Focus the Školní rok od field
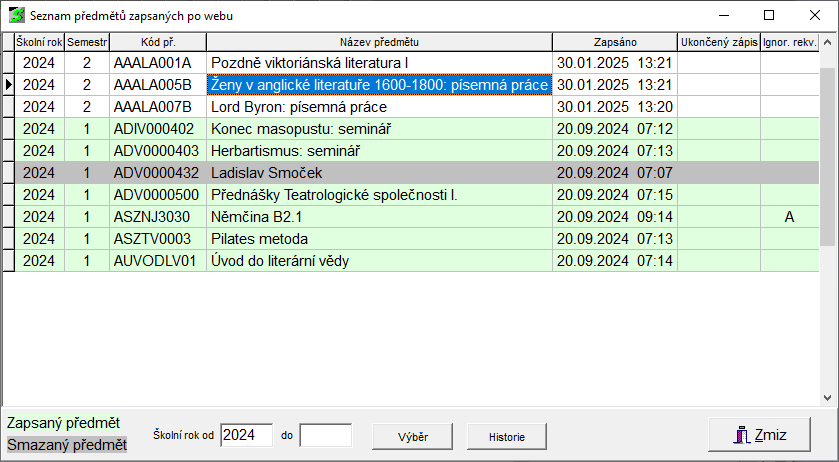 [246, 435]
